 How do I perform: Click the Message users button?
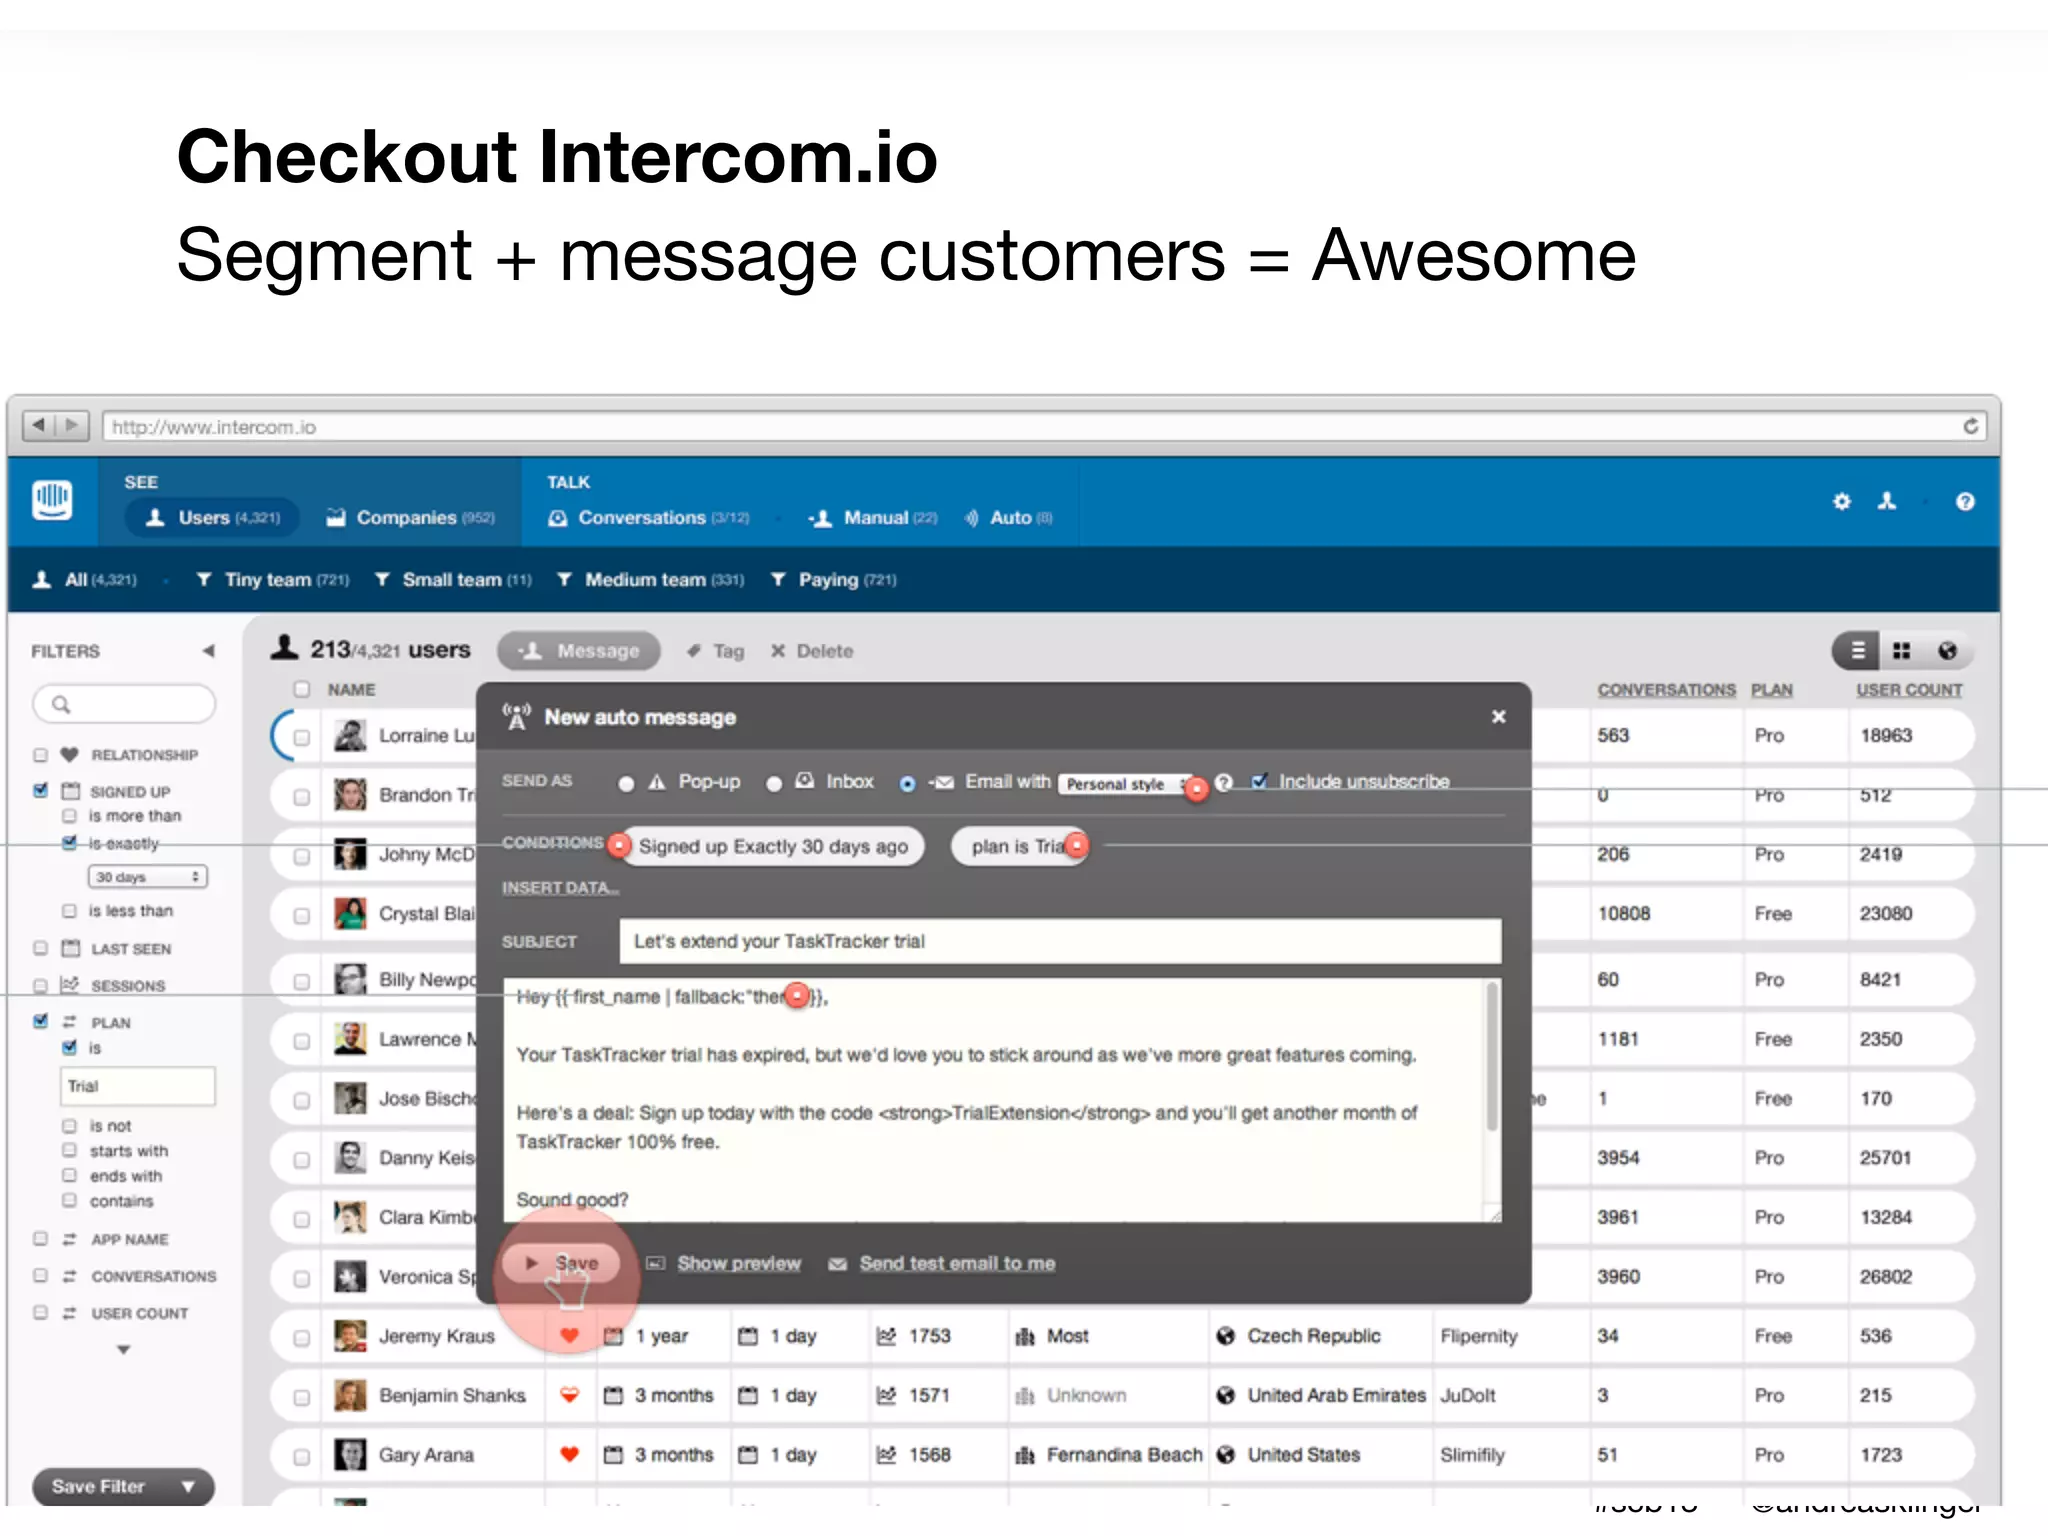coord(579,651)
